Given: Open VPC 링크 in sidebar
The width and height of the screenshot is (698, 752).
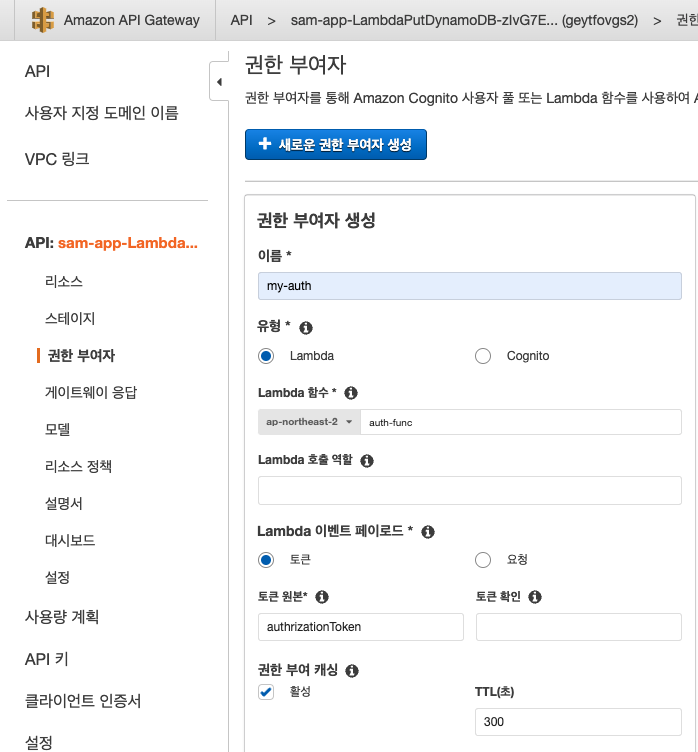Looking at the screenshot, I should pyautogui.click(x=57, y=159).
